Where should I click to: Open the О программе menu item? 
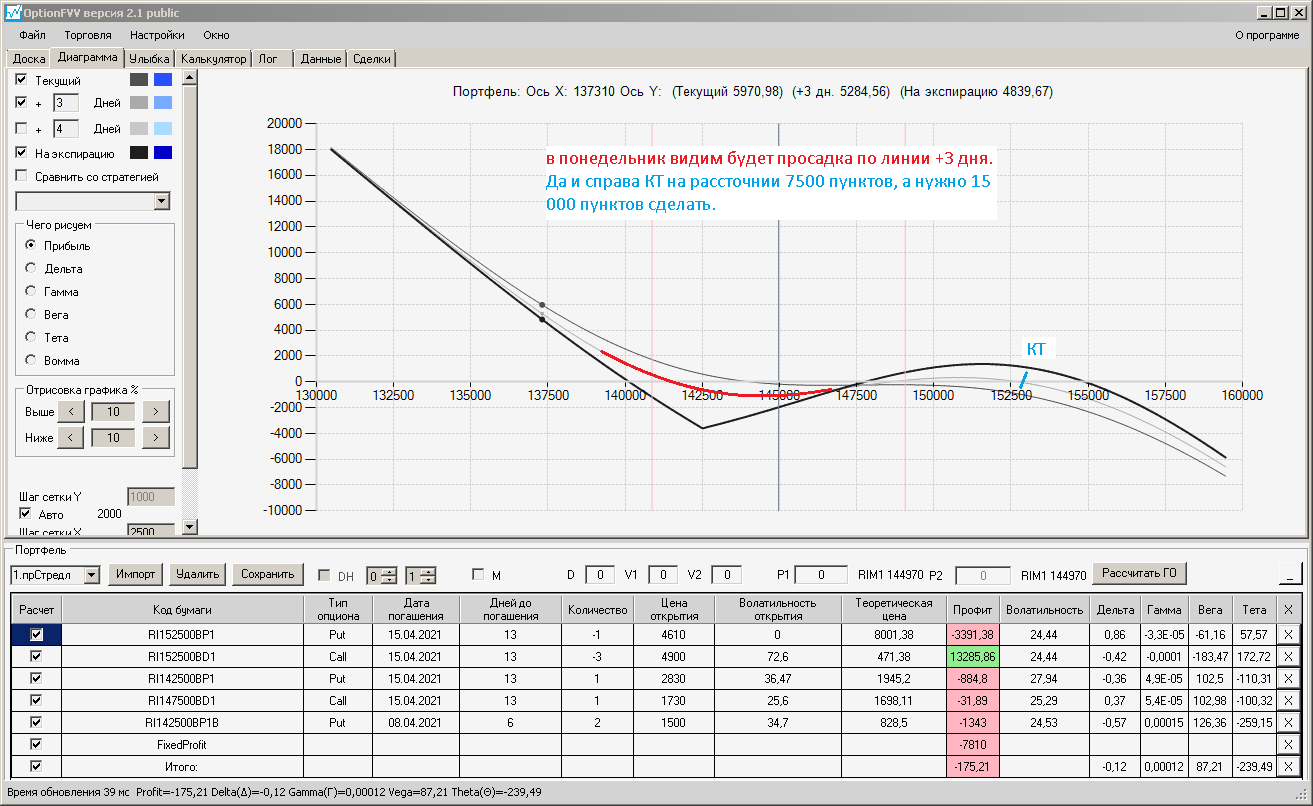point(1268,35)
